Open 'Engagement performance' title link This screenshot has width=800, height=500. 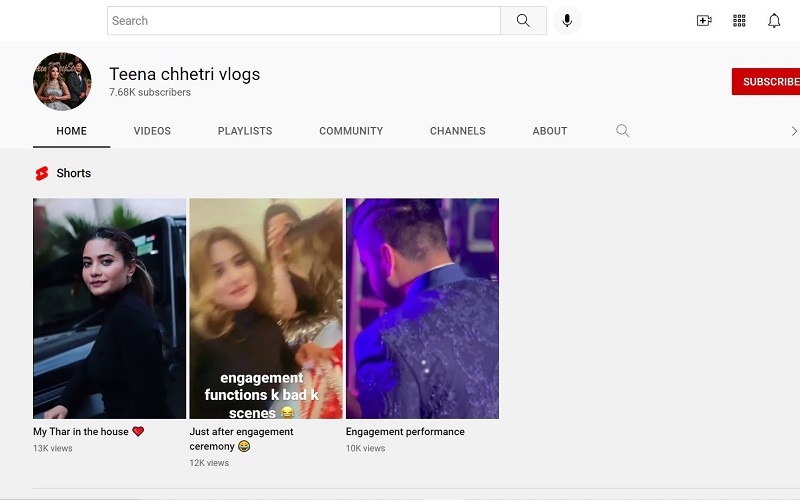[x=405, y=432]
